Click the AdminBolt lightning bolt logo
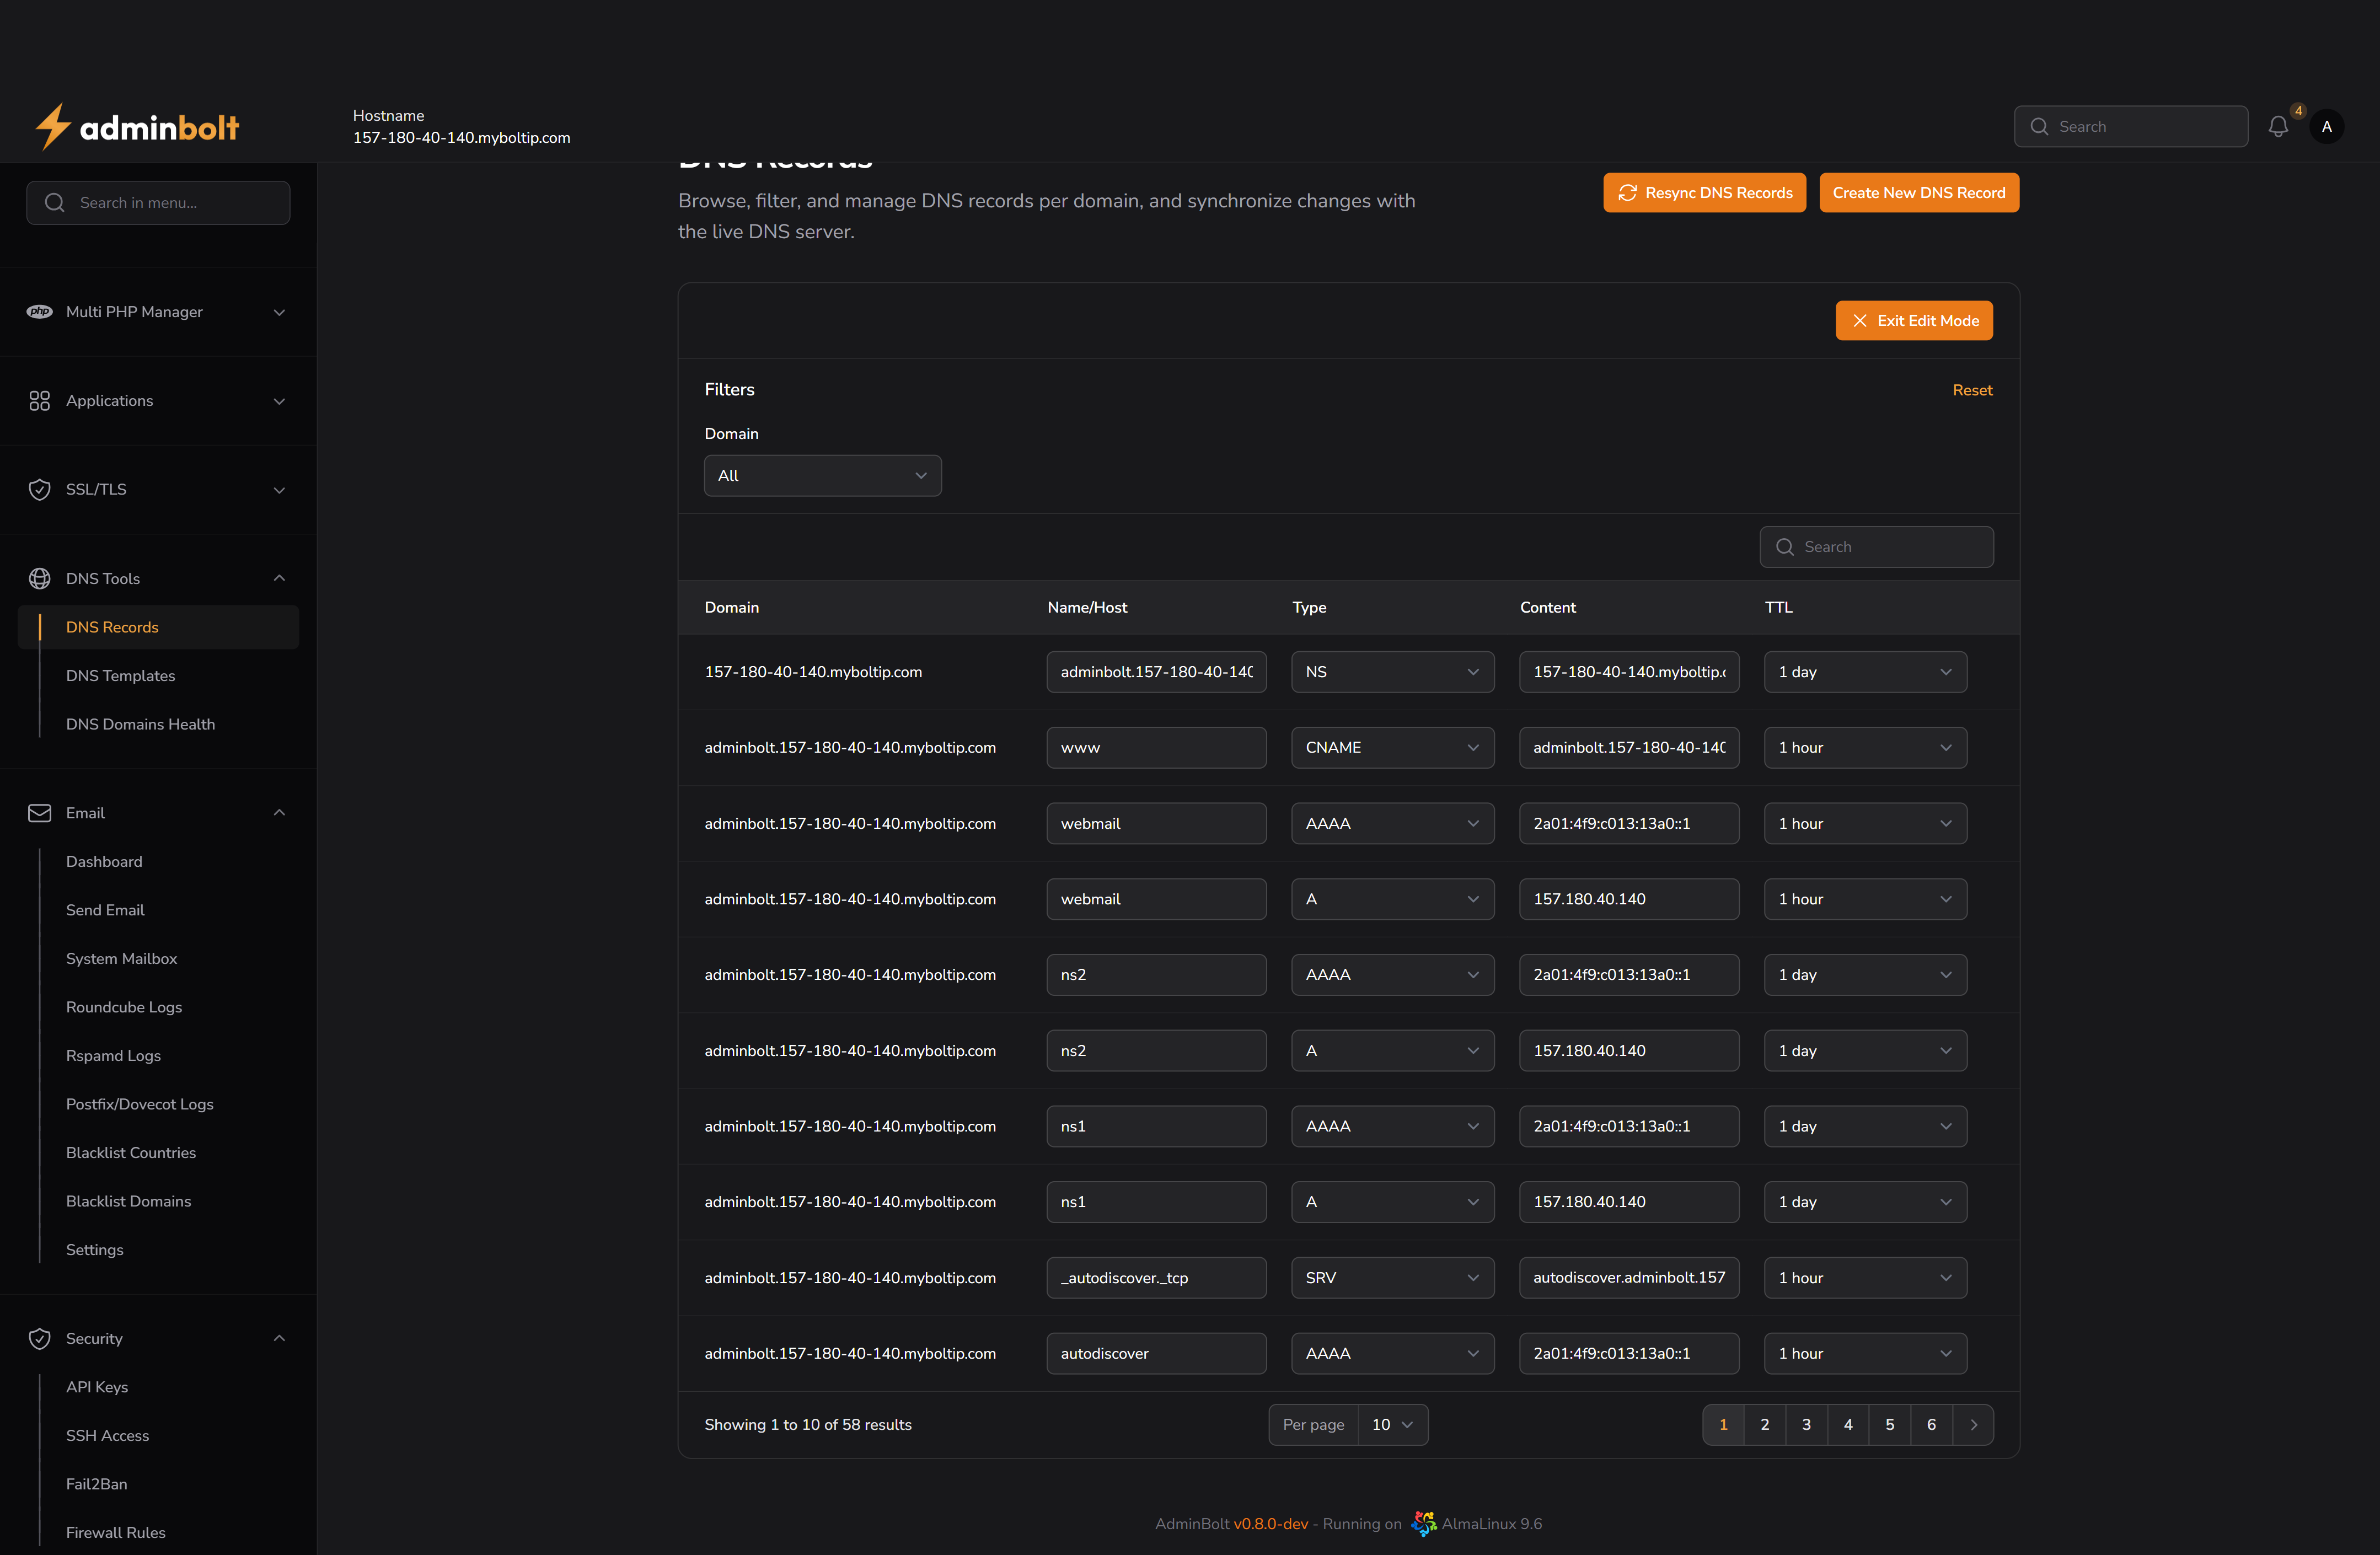The height and width of the screenshot is (1555, 2380). coord(53,126)
